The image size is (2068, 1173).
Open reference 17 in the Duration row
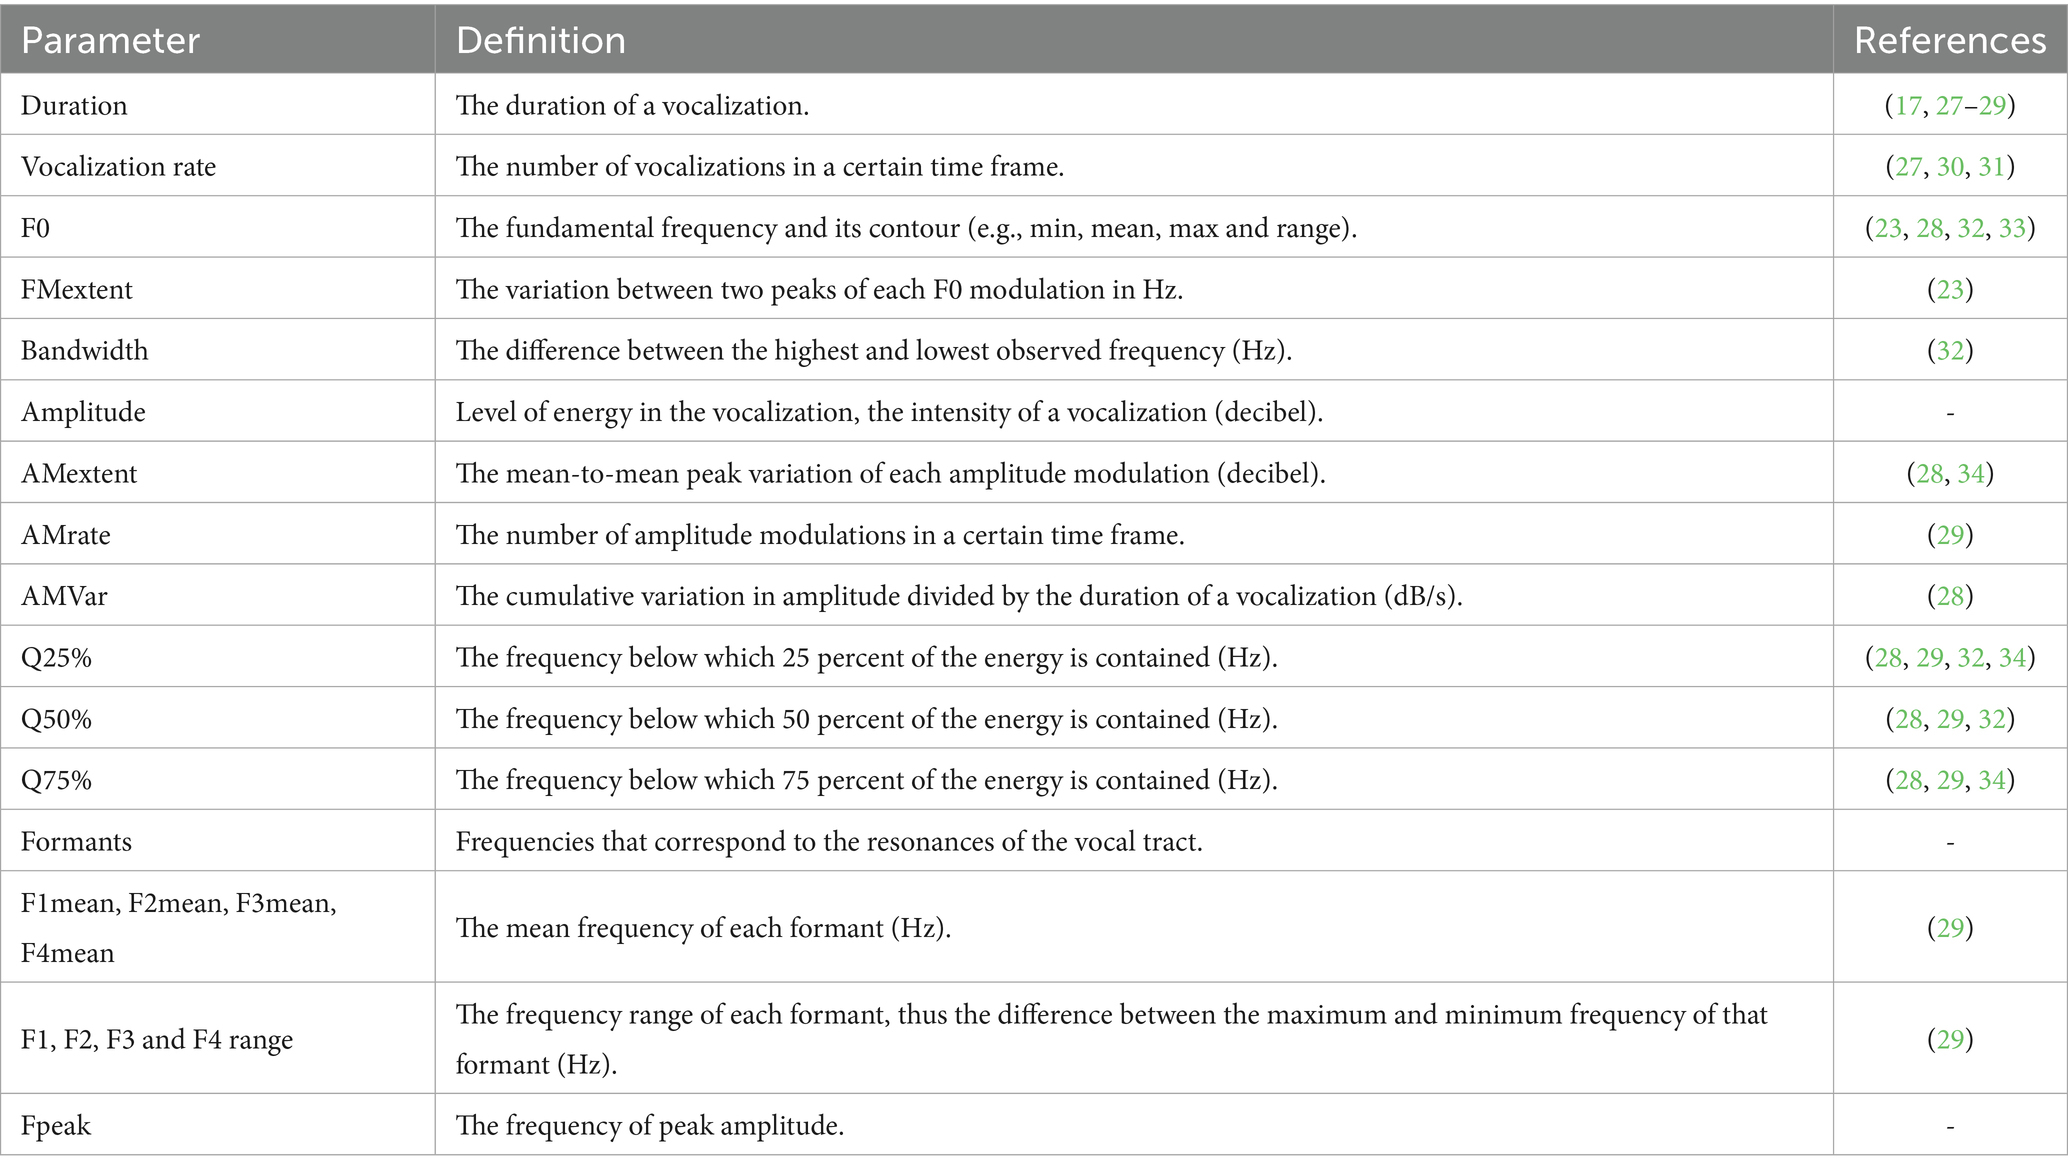[1908, 105]
